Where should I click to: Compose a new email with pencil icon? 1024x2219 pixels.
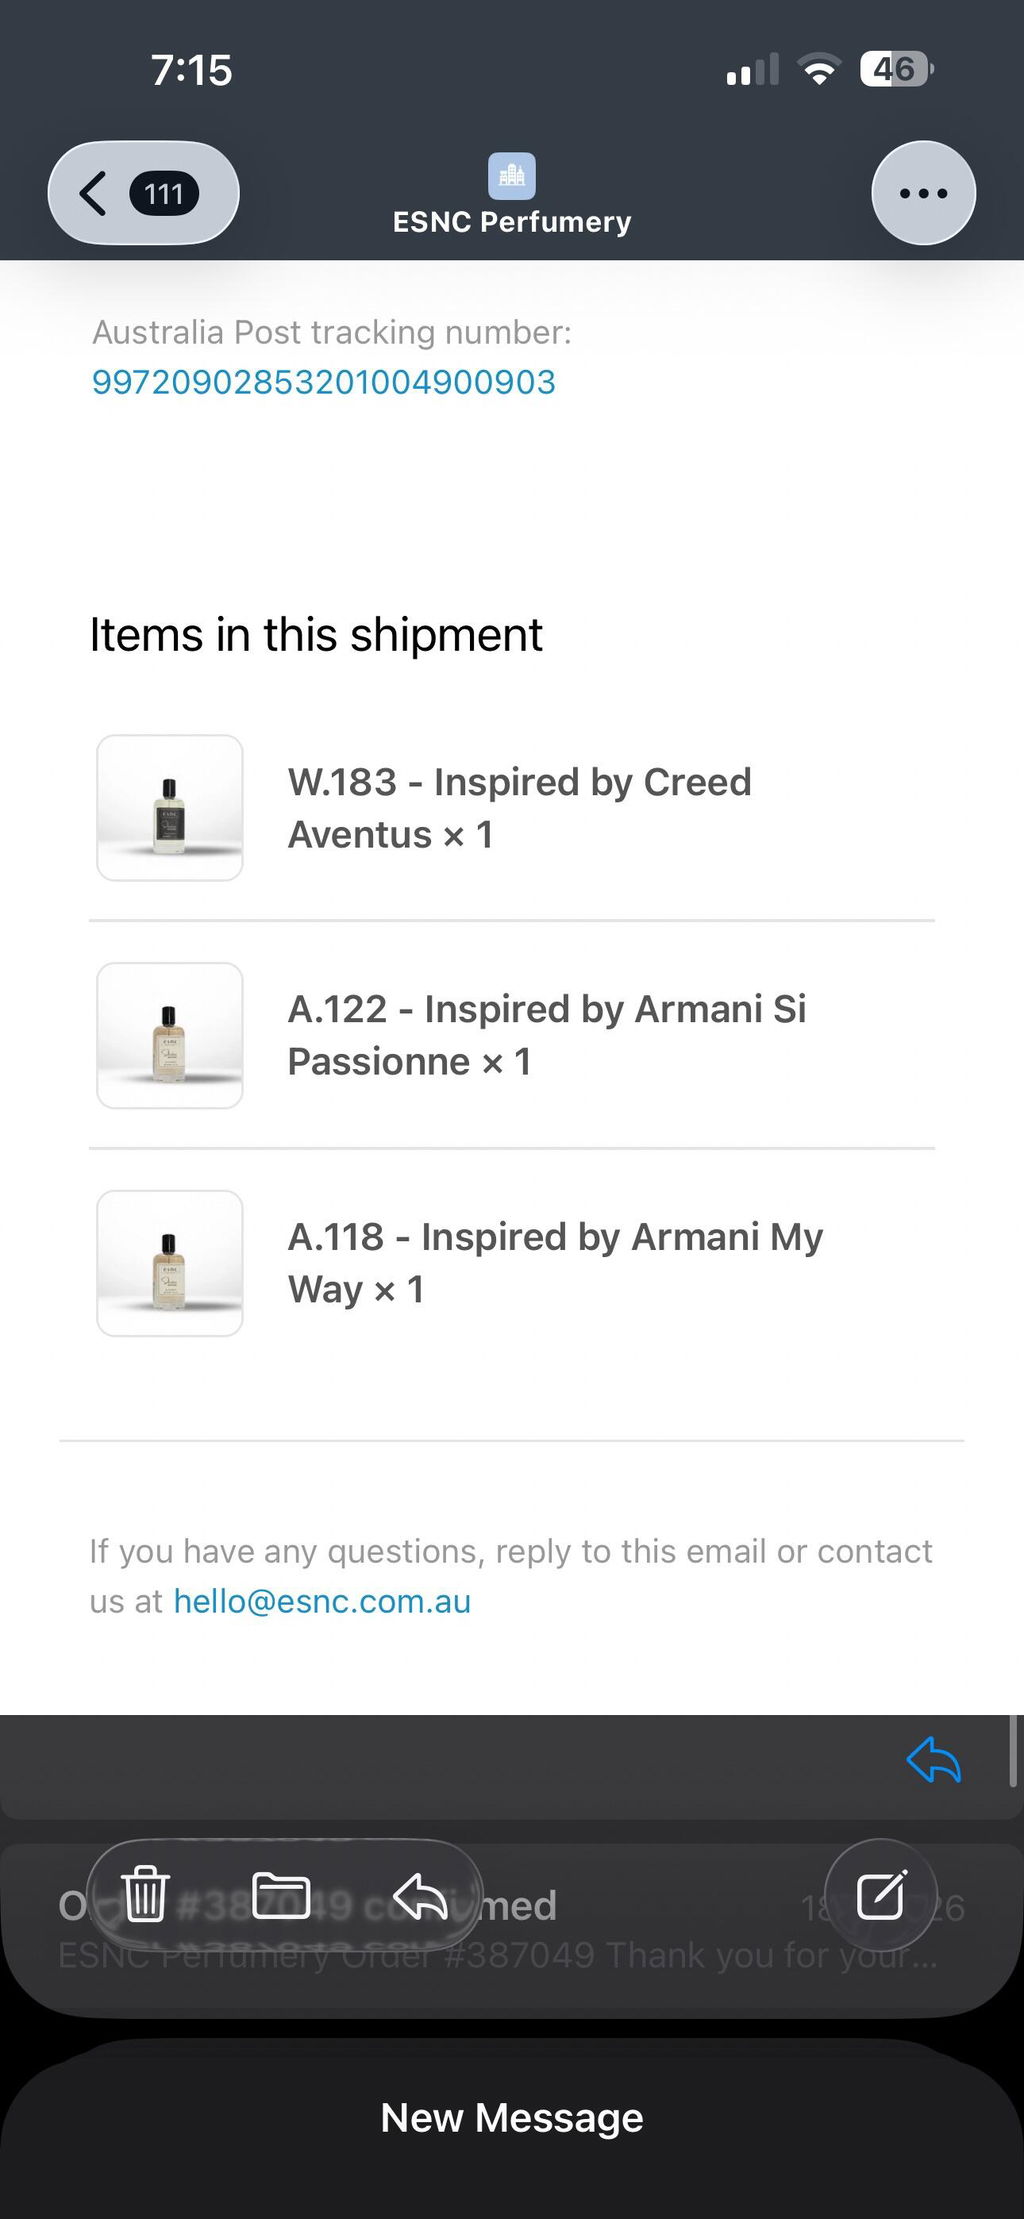[x=881, y=1894]
